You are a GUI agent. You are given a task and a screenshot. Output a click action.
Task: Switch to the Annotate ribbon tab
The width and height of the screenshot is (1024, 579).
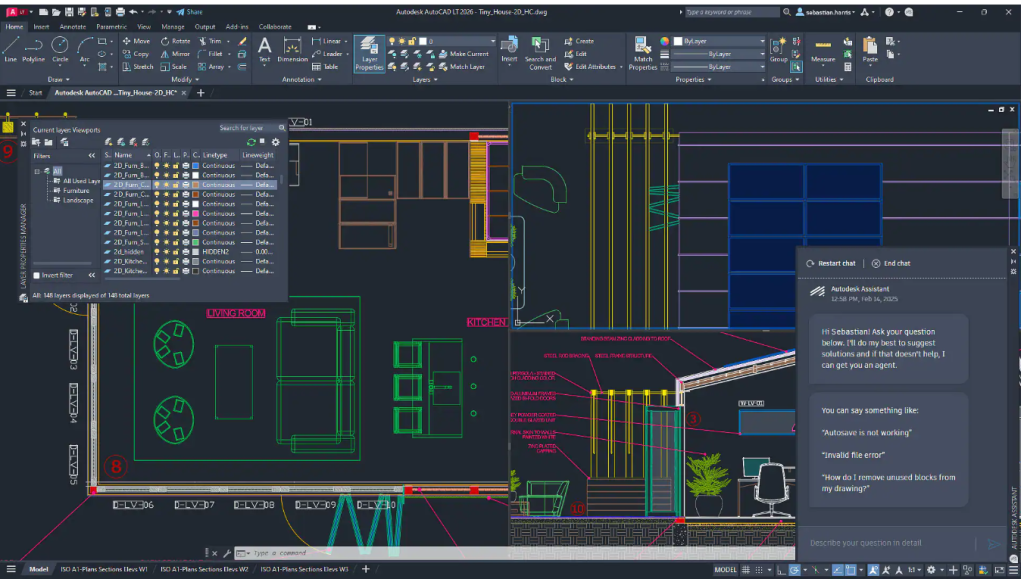click(72, 27)
